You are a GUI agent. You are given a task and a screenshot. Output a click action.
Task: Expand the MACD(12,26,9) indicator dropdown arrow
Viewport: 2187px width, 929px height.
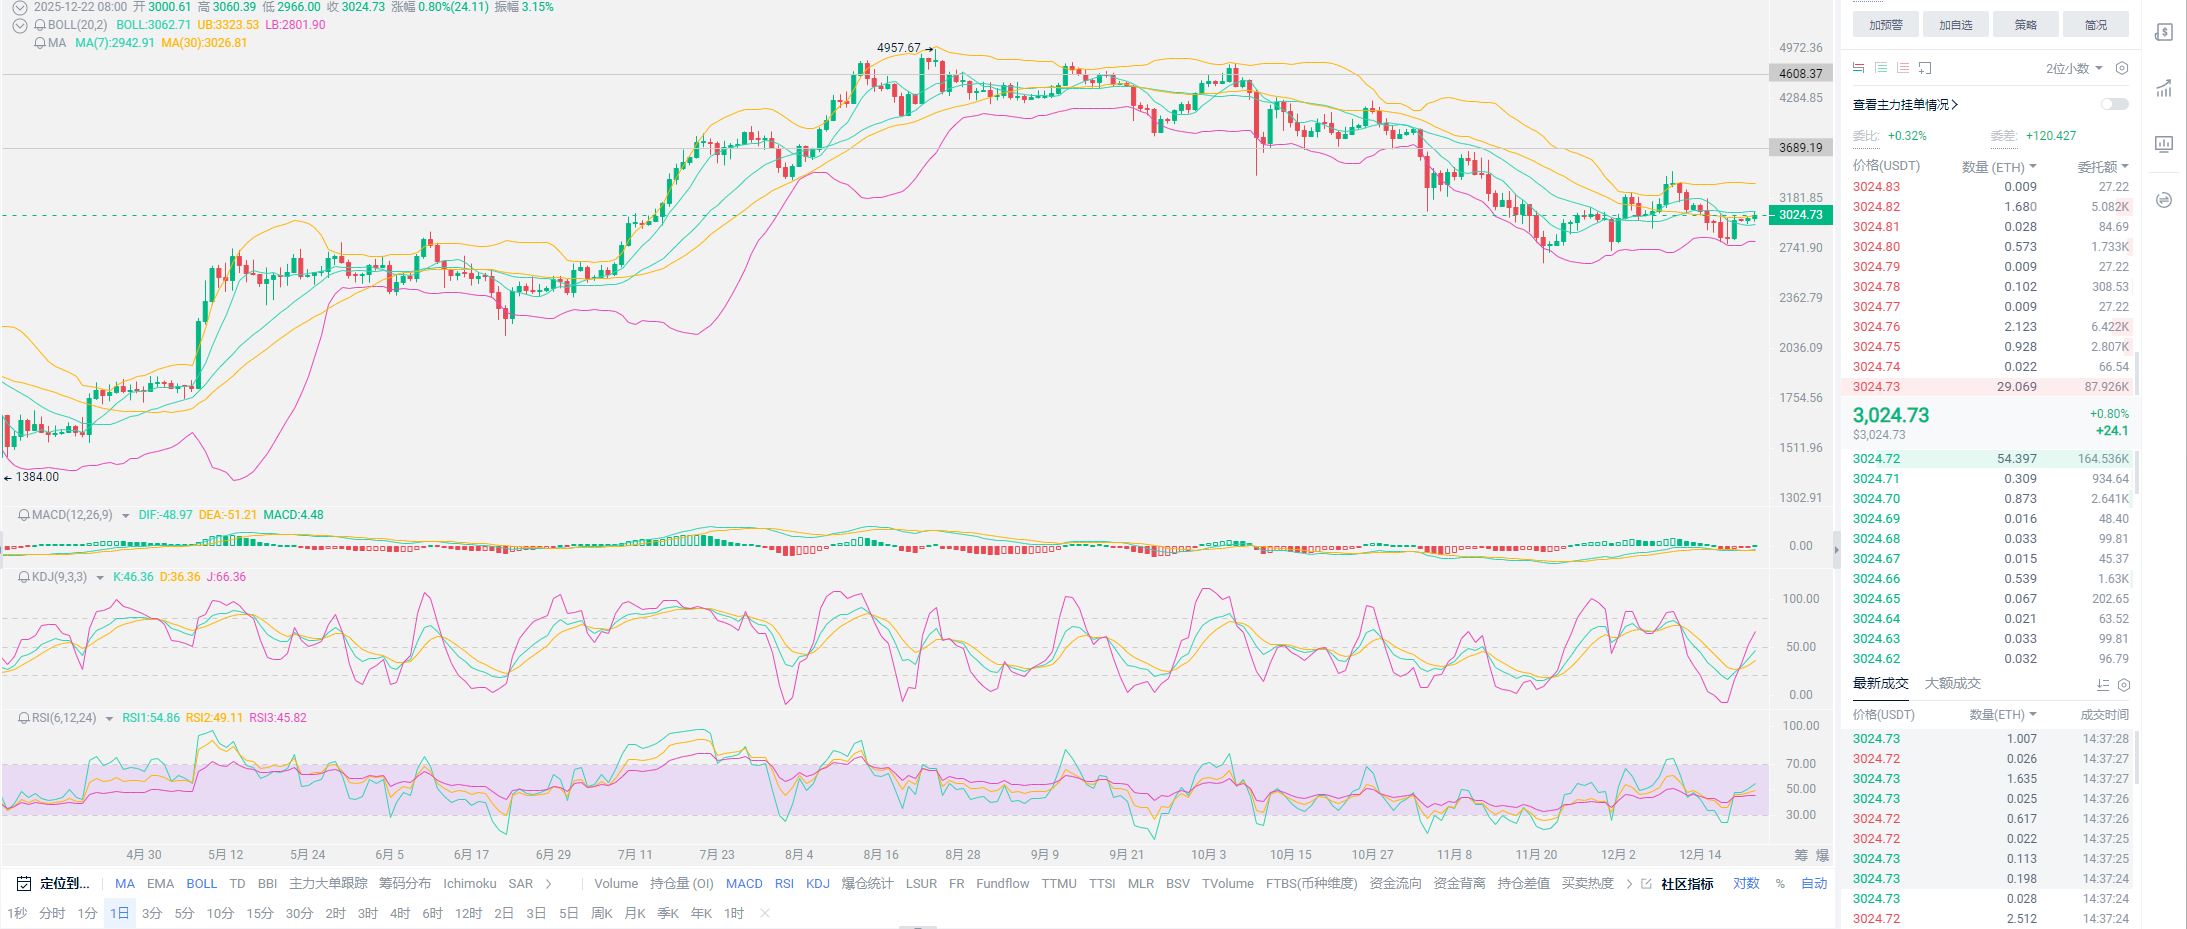(x=126, y=516)
